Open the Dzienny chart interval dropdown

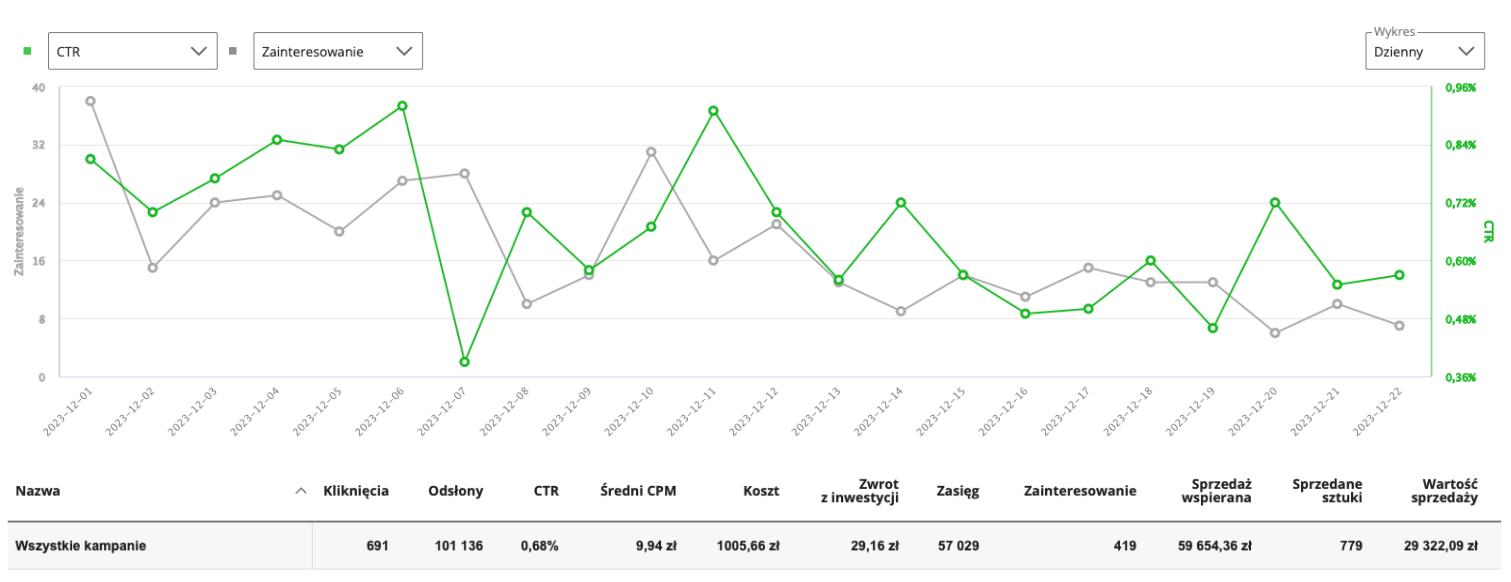click(x=1423, y=51)
